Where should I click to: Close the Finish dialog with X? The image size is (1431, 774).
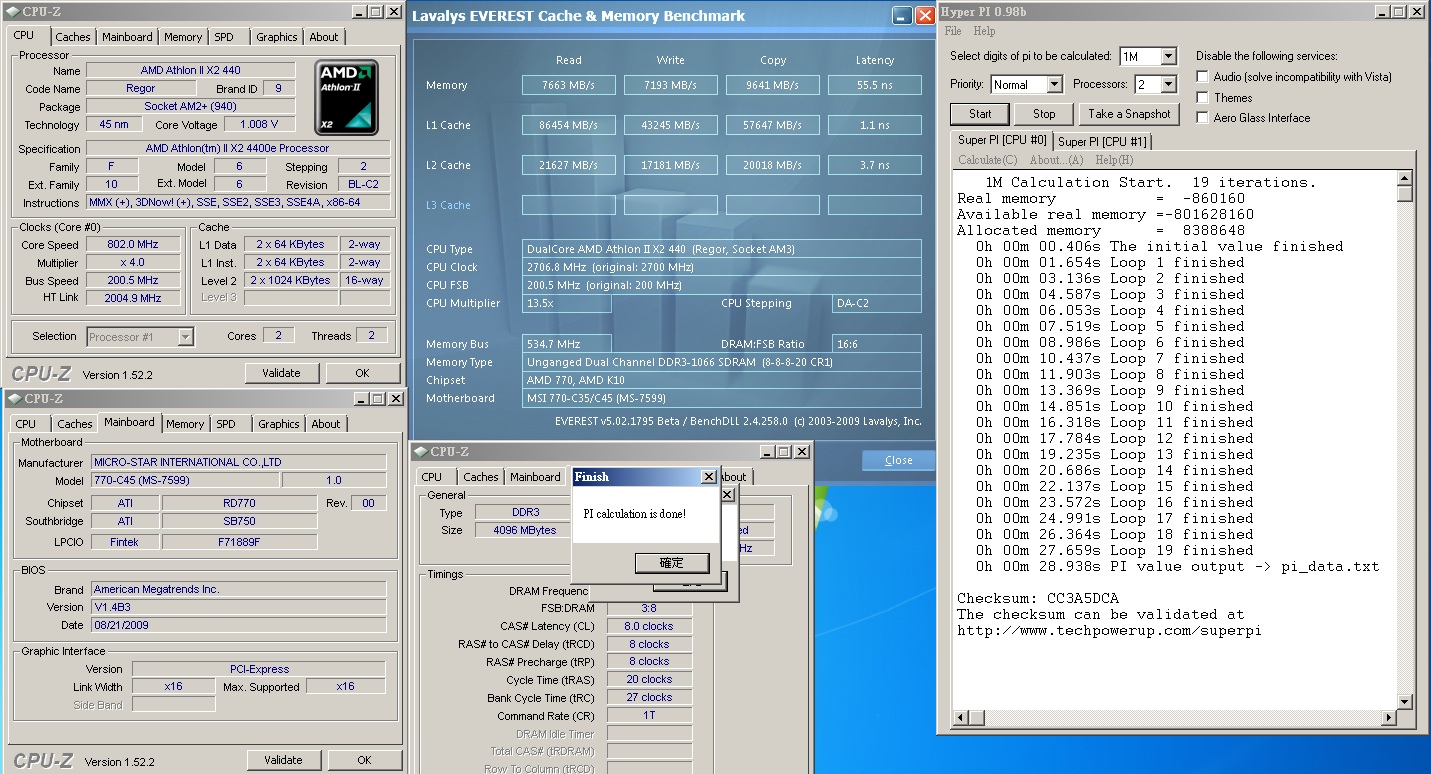coord(708,477)
